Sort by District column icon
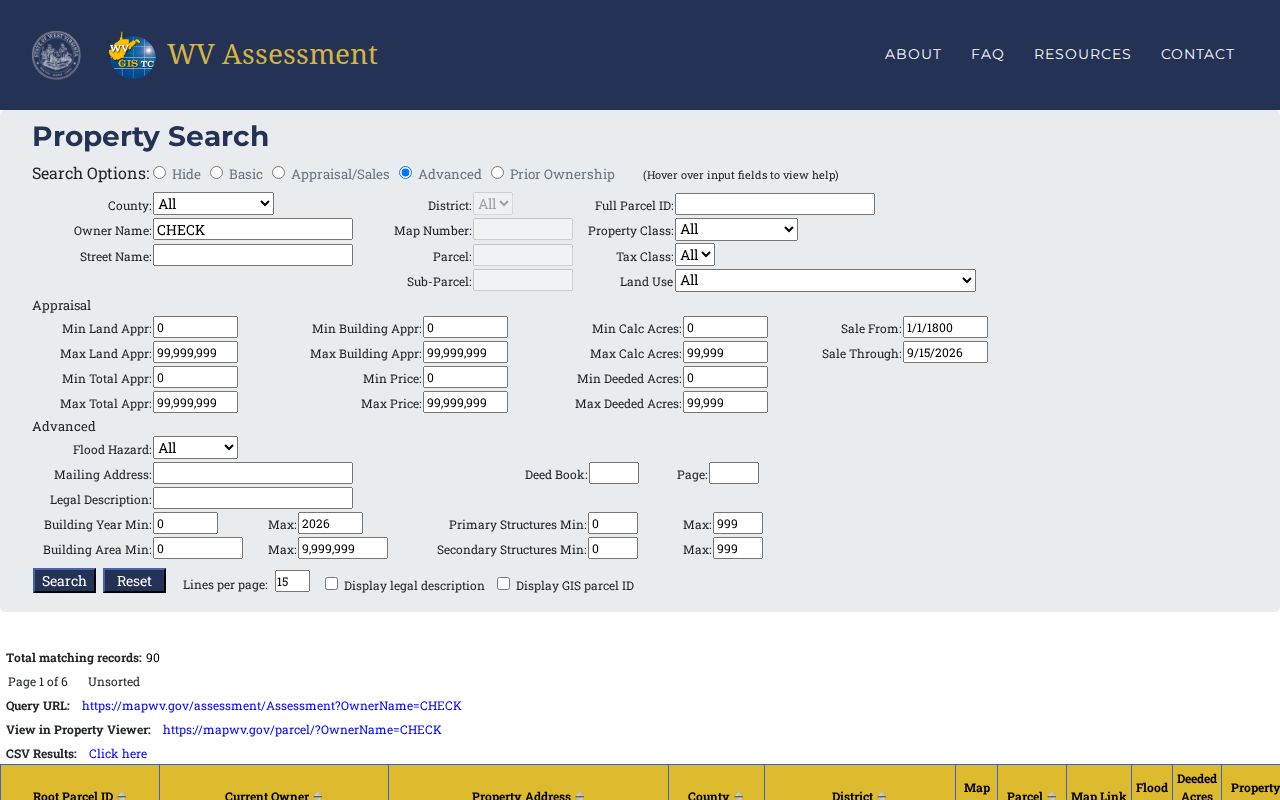1280x800 pixels. (882, 796)
